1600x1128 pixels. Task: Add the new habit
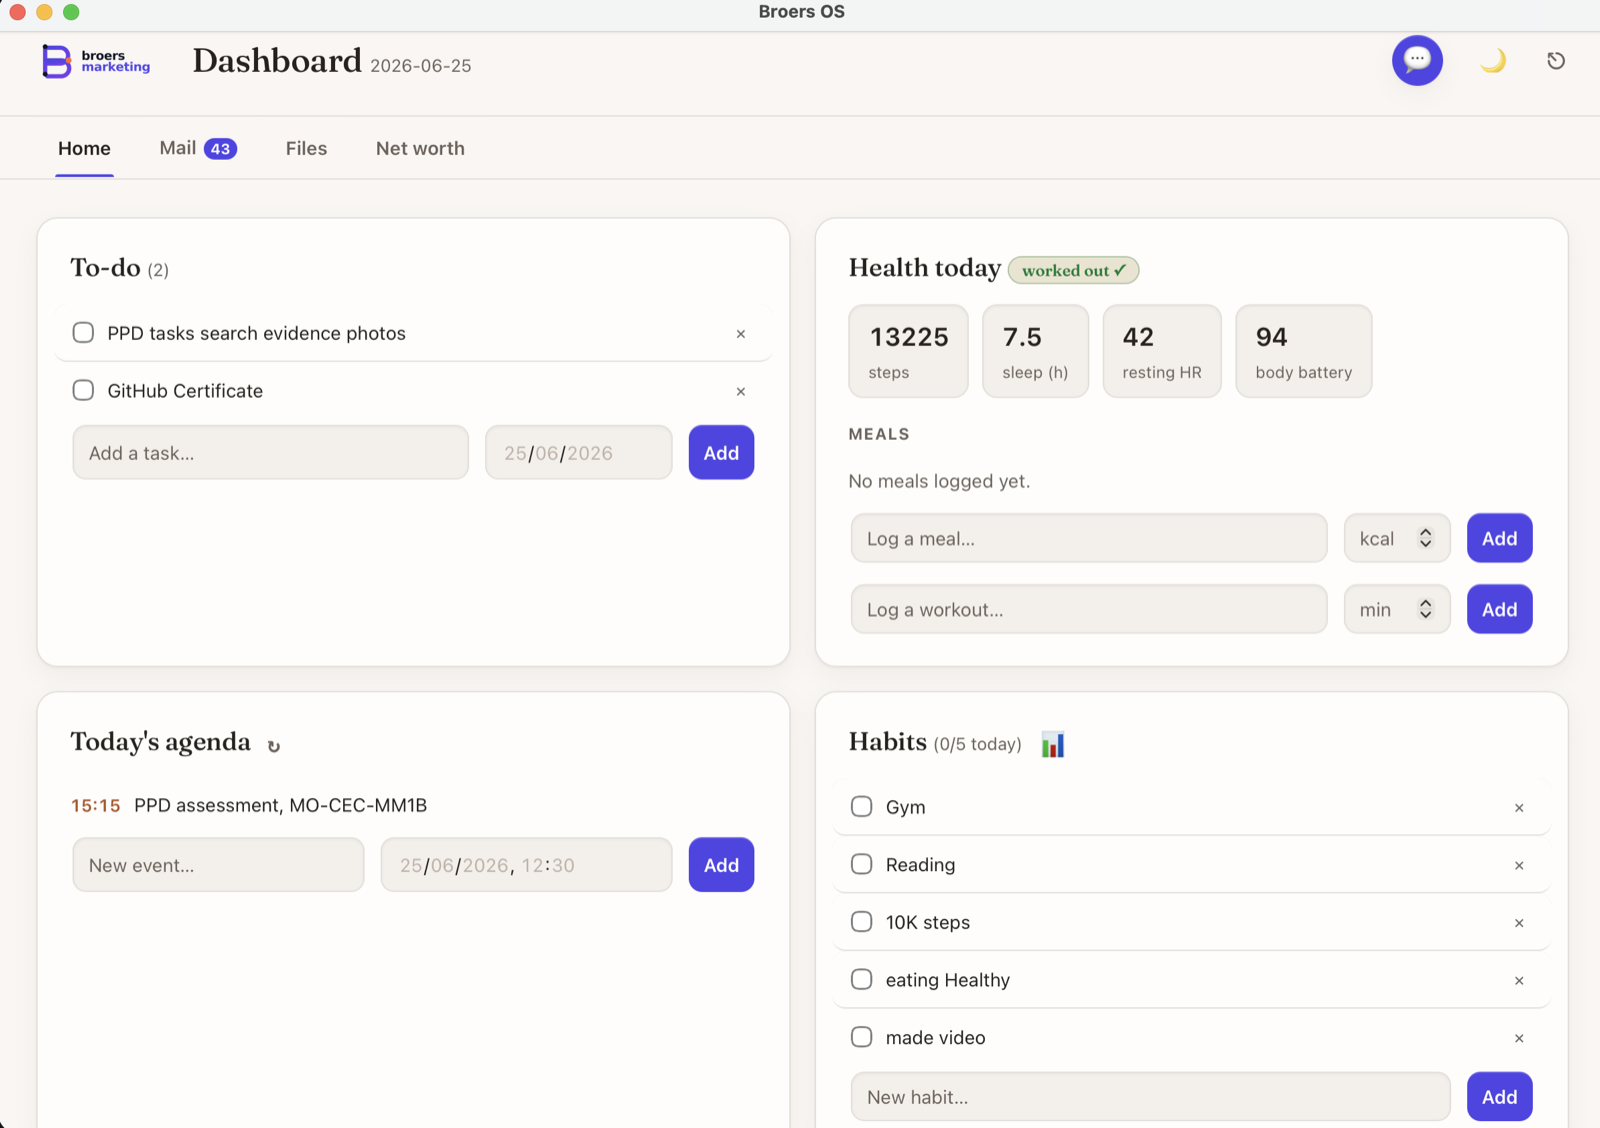click(1499, 1097)
